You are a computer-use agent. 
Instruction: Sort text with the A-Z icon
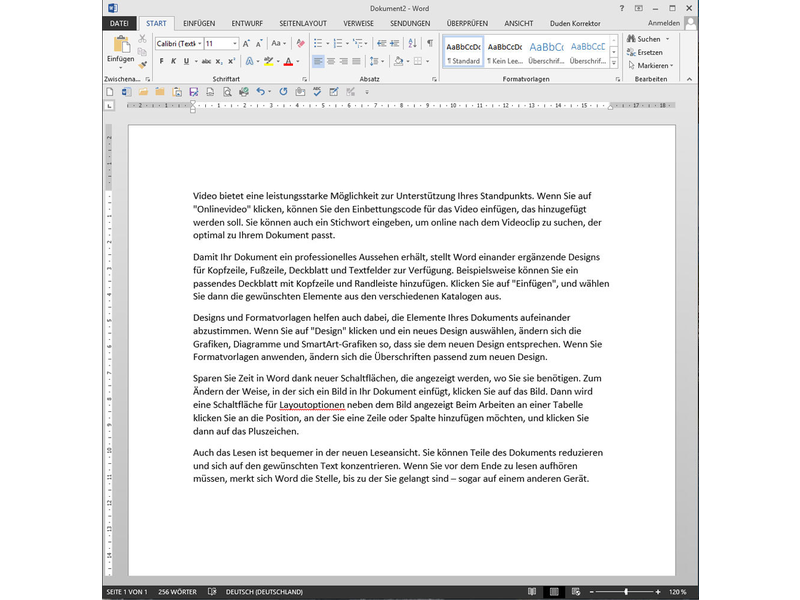pos(412,44)
